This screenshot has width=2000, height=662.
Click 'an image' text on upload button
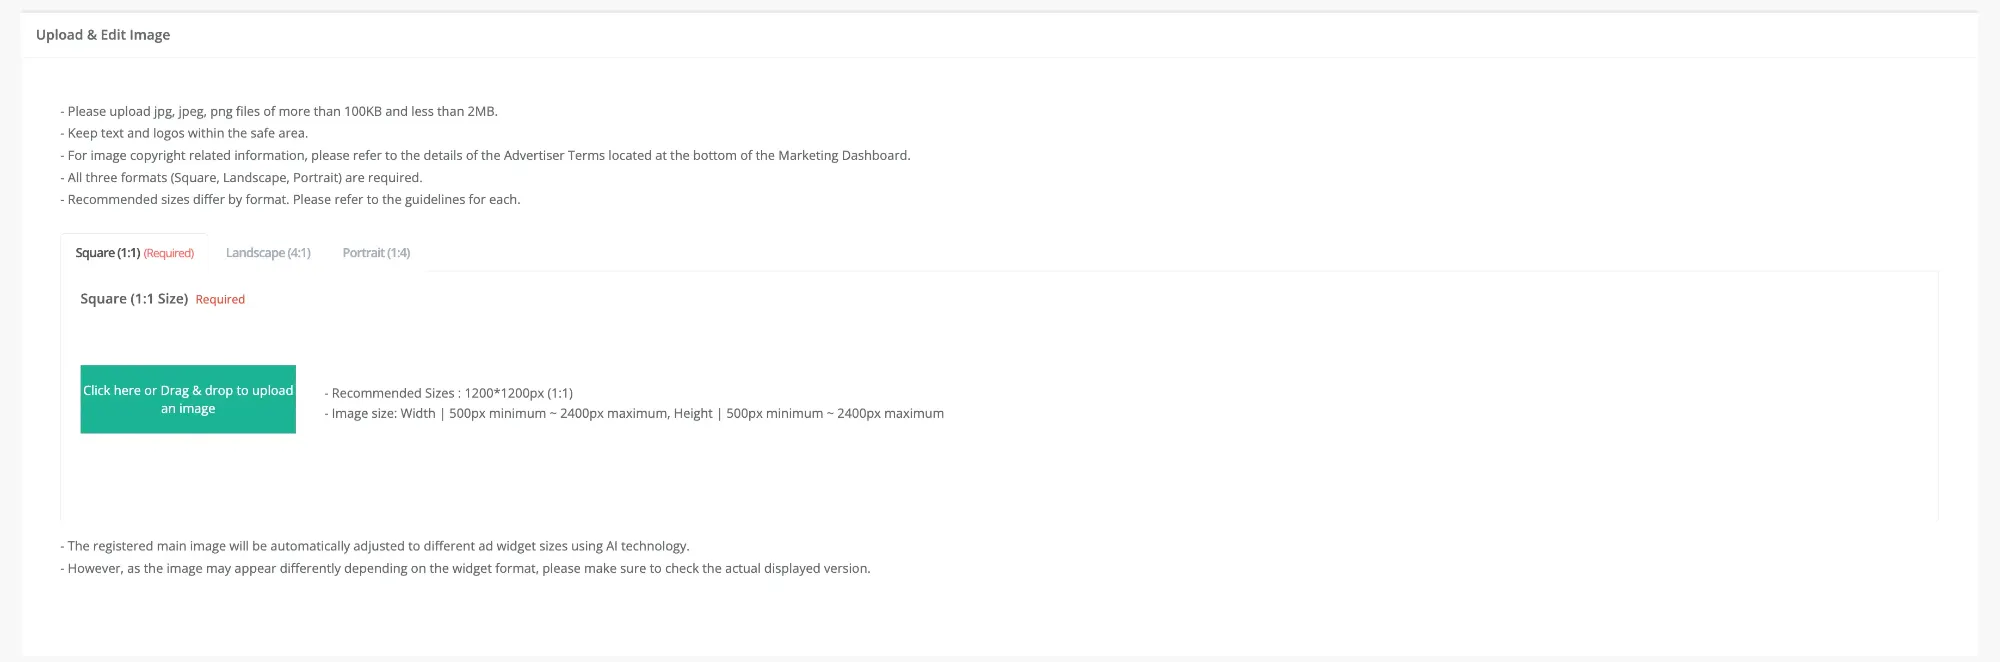click(x=188, y=409)
